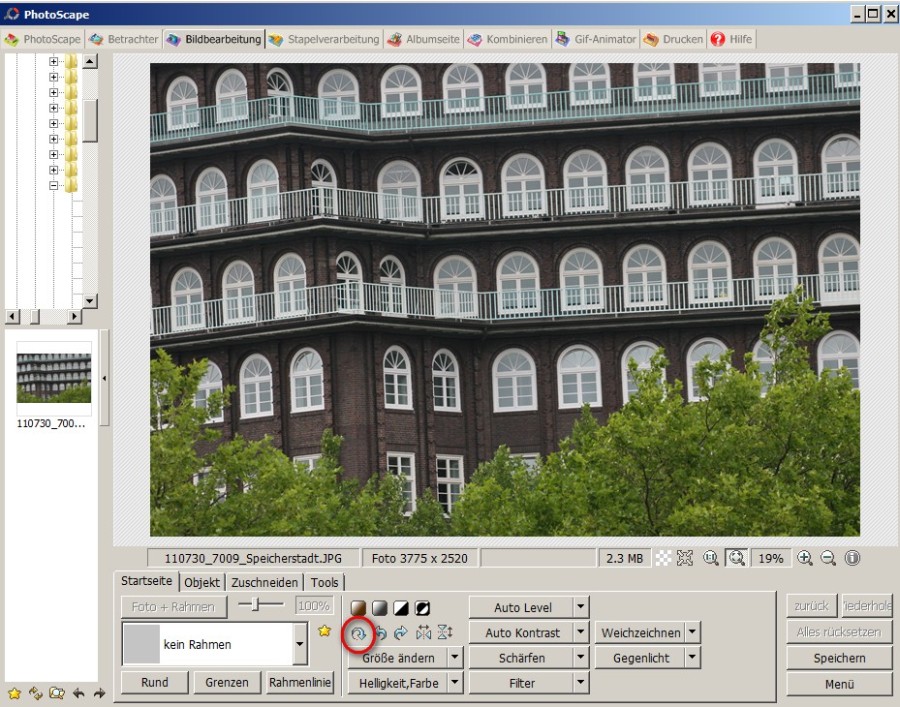
Task: Click the Größe ändern button
Action: point(398,658)
